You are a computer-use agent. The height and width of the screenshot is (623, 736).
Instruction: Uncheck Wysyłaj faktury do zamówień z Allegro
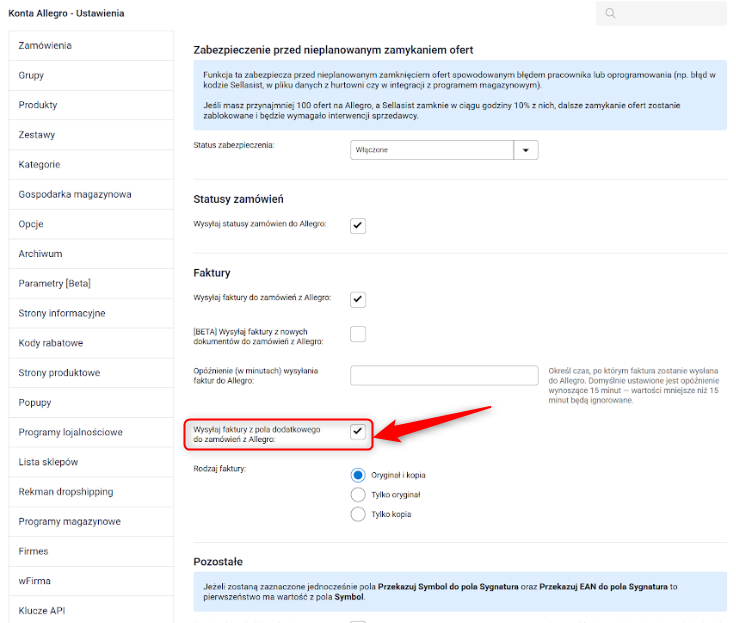click(358, 299)
